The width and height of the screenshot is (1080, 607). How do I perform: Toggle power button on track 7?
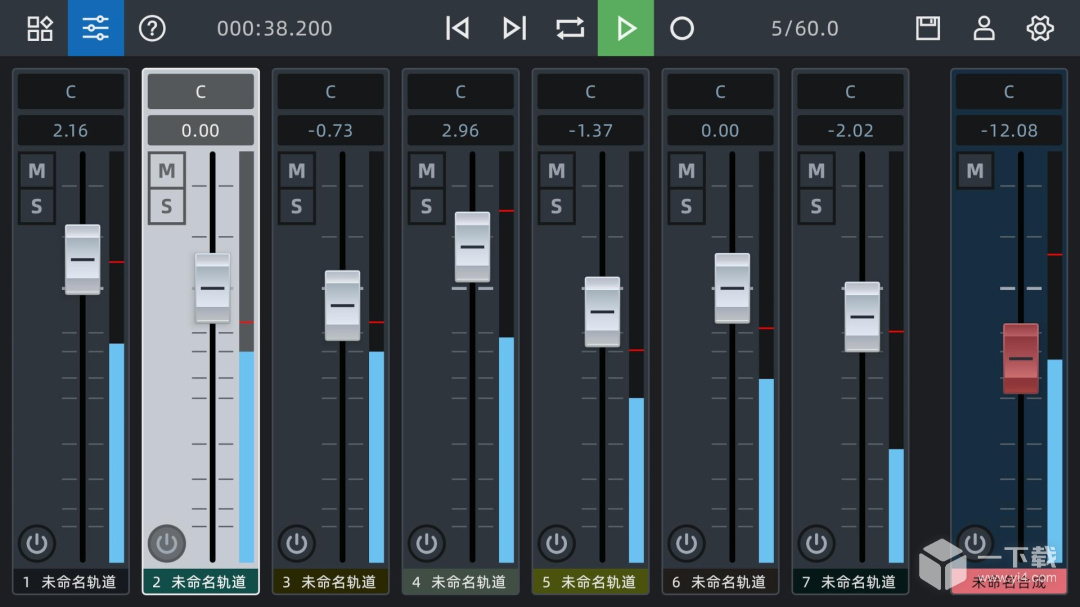[816, 544]
